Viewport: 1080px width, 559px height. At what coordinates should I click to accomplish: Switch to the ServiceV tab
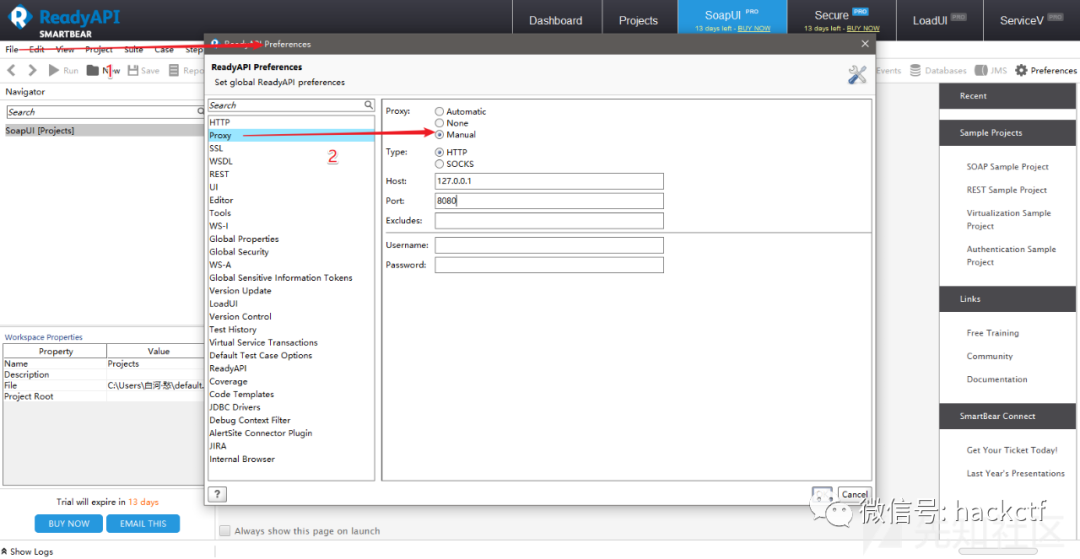1031,20
